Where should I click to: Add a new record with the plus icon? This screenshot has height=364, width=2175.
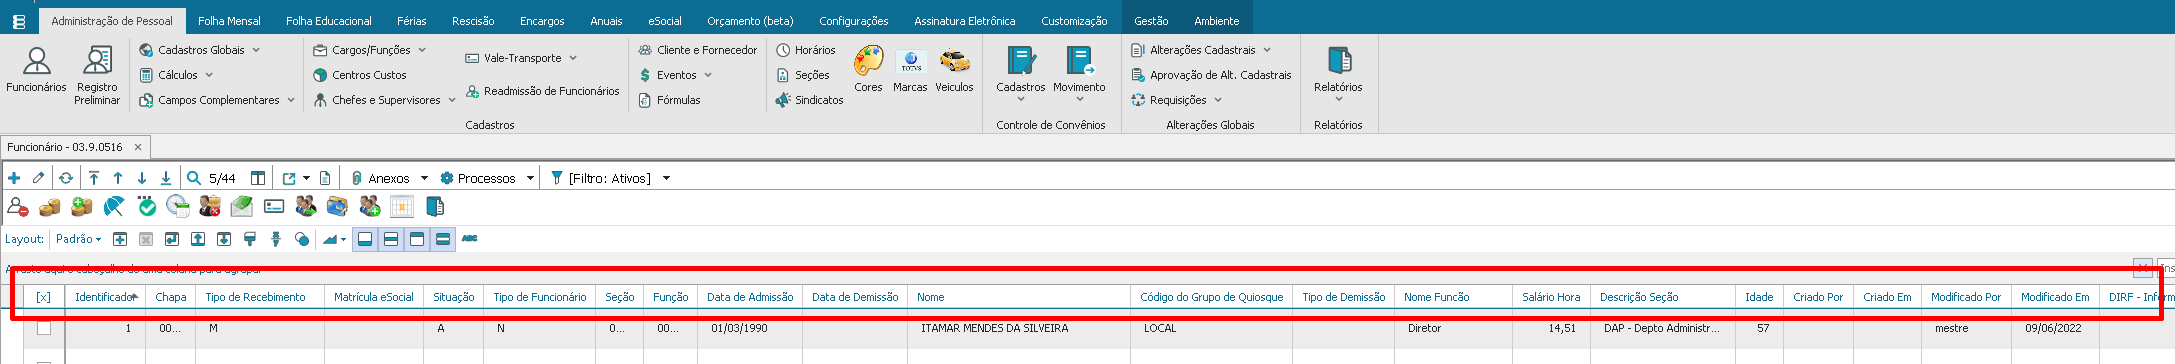14,178
